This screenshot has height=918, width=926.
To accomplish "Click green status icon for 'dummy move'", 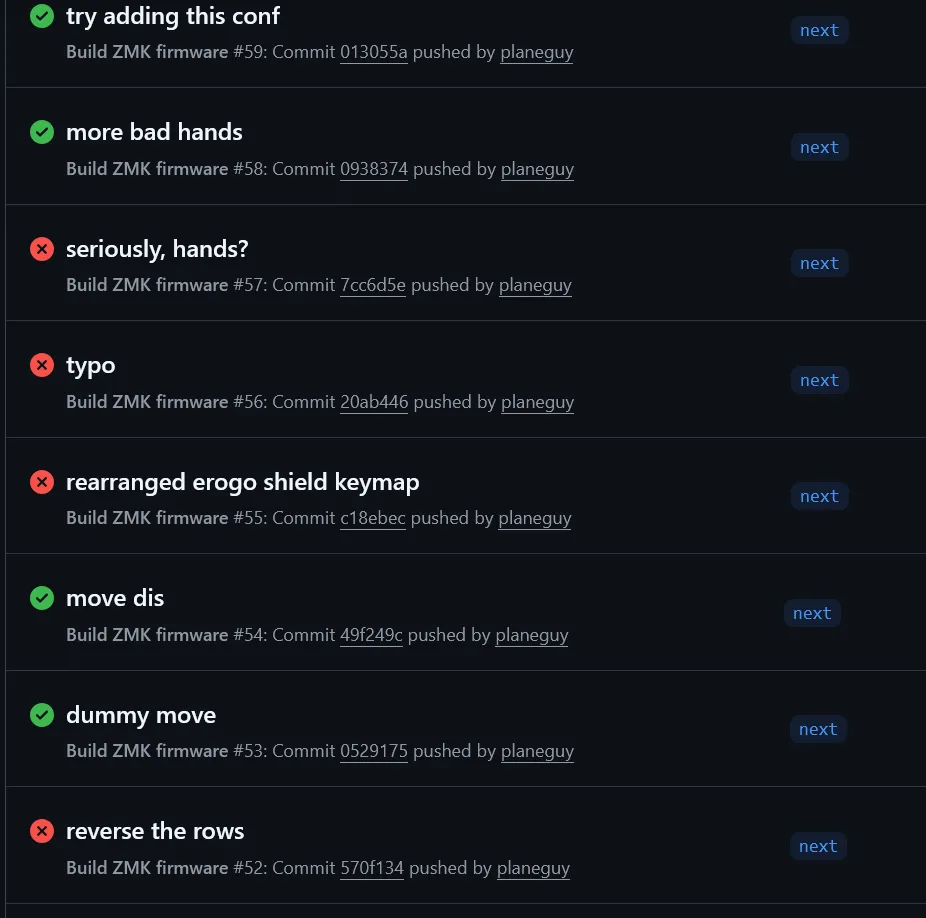I will point(42,715).
